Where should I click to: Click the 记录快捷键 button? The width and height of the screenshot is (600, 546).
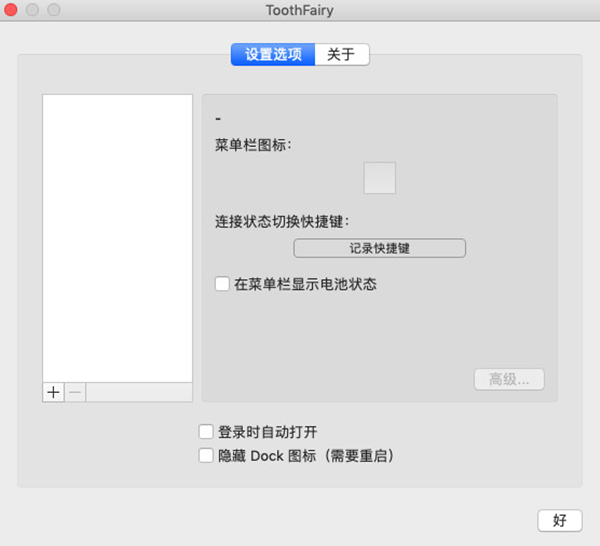[x=380, y=248]
